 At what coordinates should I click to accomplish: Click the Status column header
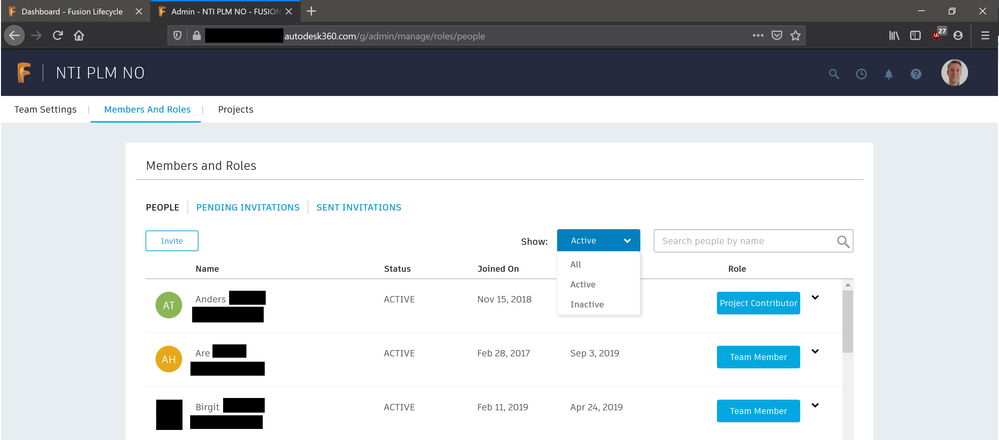click(x=397, y=269)
